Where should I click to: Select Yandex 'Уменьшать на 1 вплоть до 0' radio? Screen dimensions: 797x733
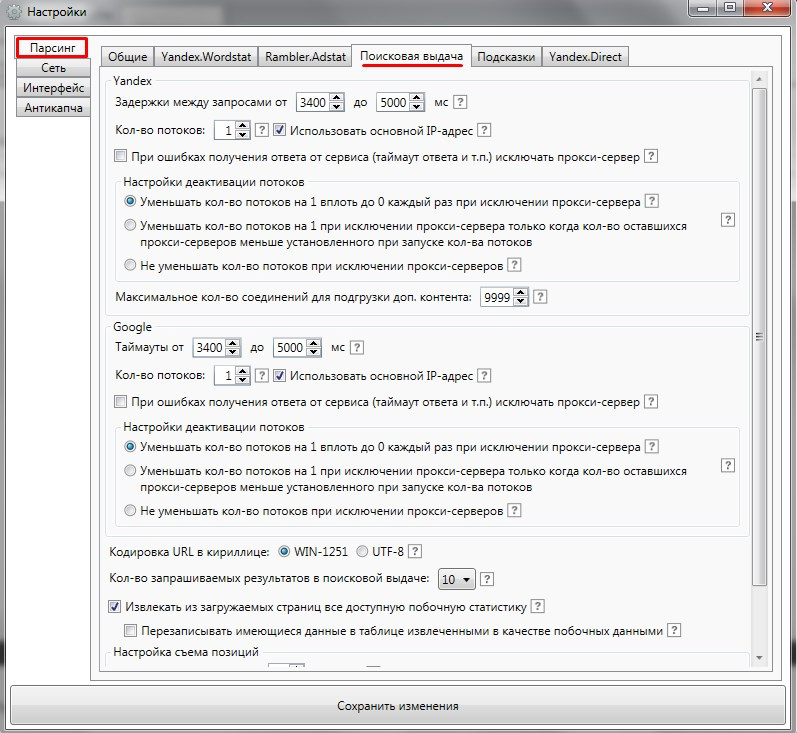click(130, 201)
